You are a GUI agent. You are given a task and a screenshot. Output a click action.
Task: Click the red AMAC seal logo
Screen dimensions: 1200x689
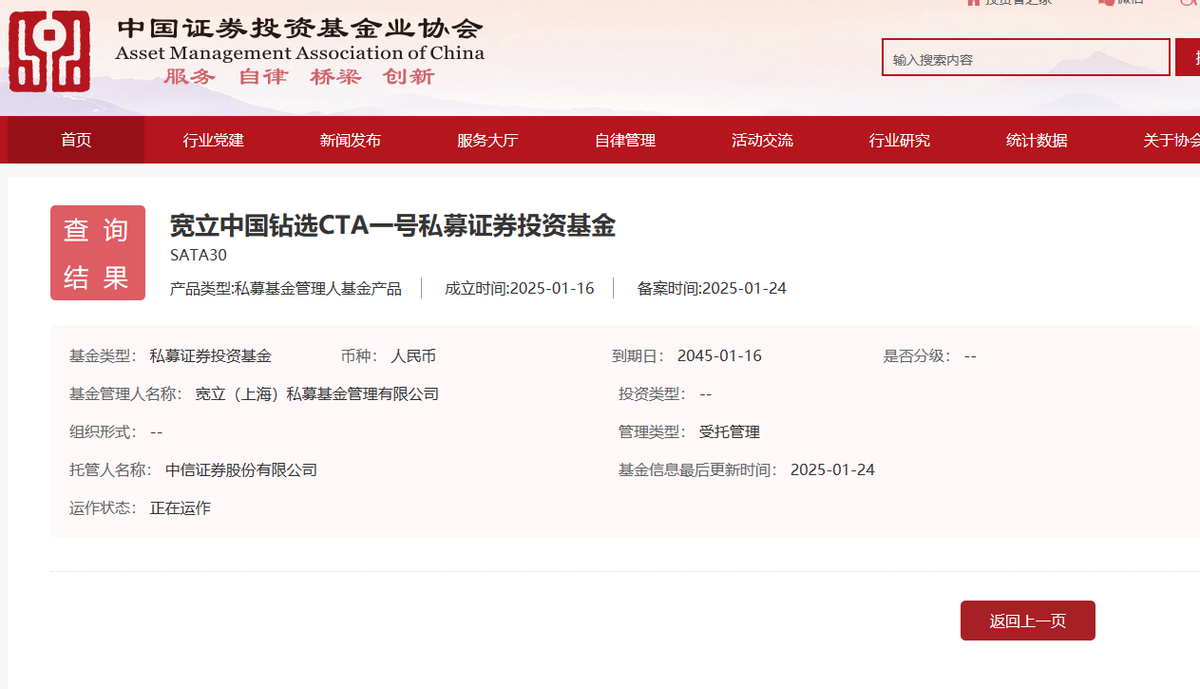(x=49, y=51)
